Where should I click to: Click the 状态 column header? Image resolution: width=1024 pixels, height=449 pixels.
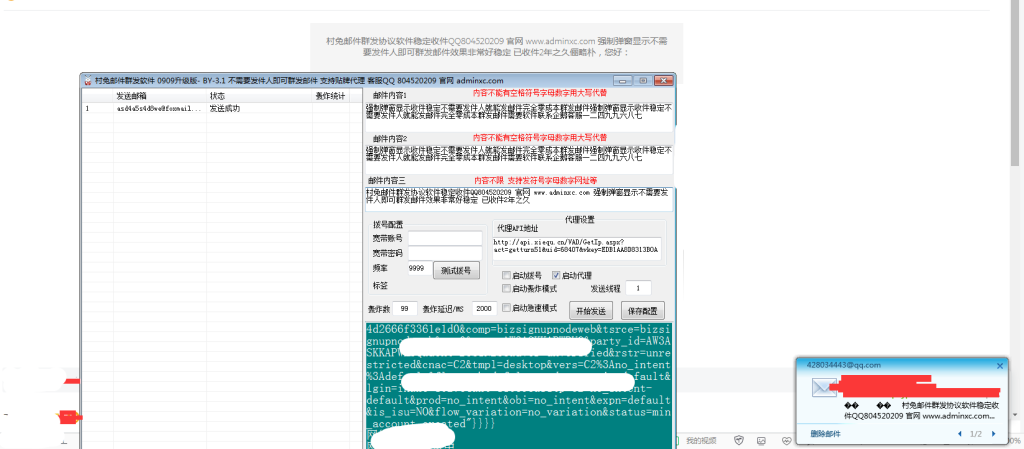click(217, 96)
